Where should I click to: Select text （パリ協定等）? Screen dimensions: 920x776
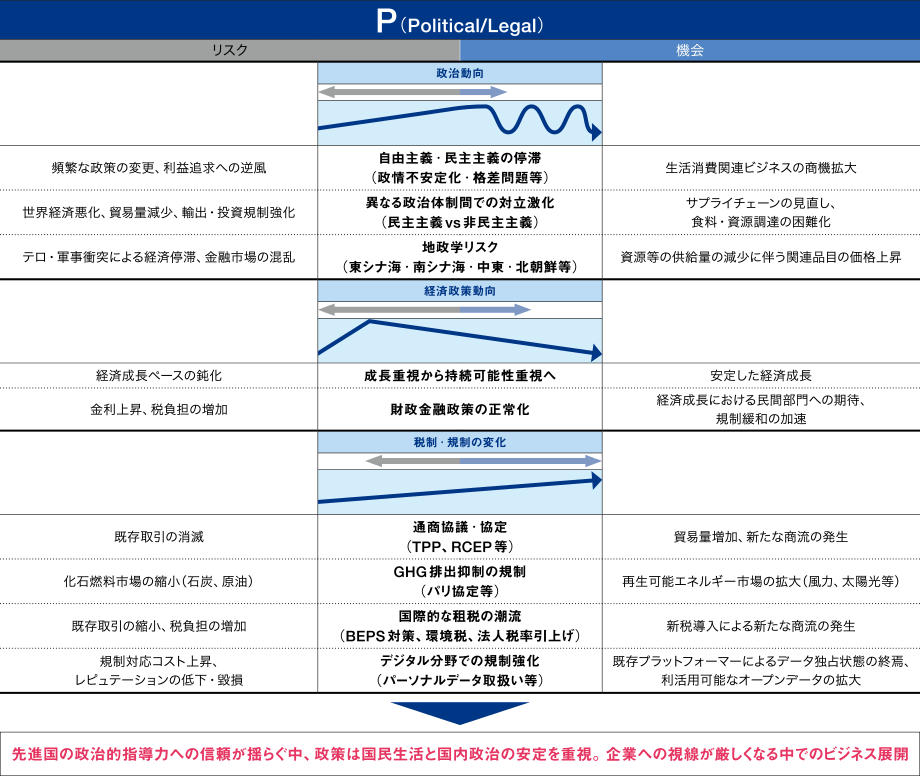460,591
